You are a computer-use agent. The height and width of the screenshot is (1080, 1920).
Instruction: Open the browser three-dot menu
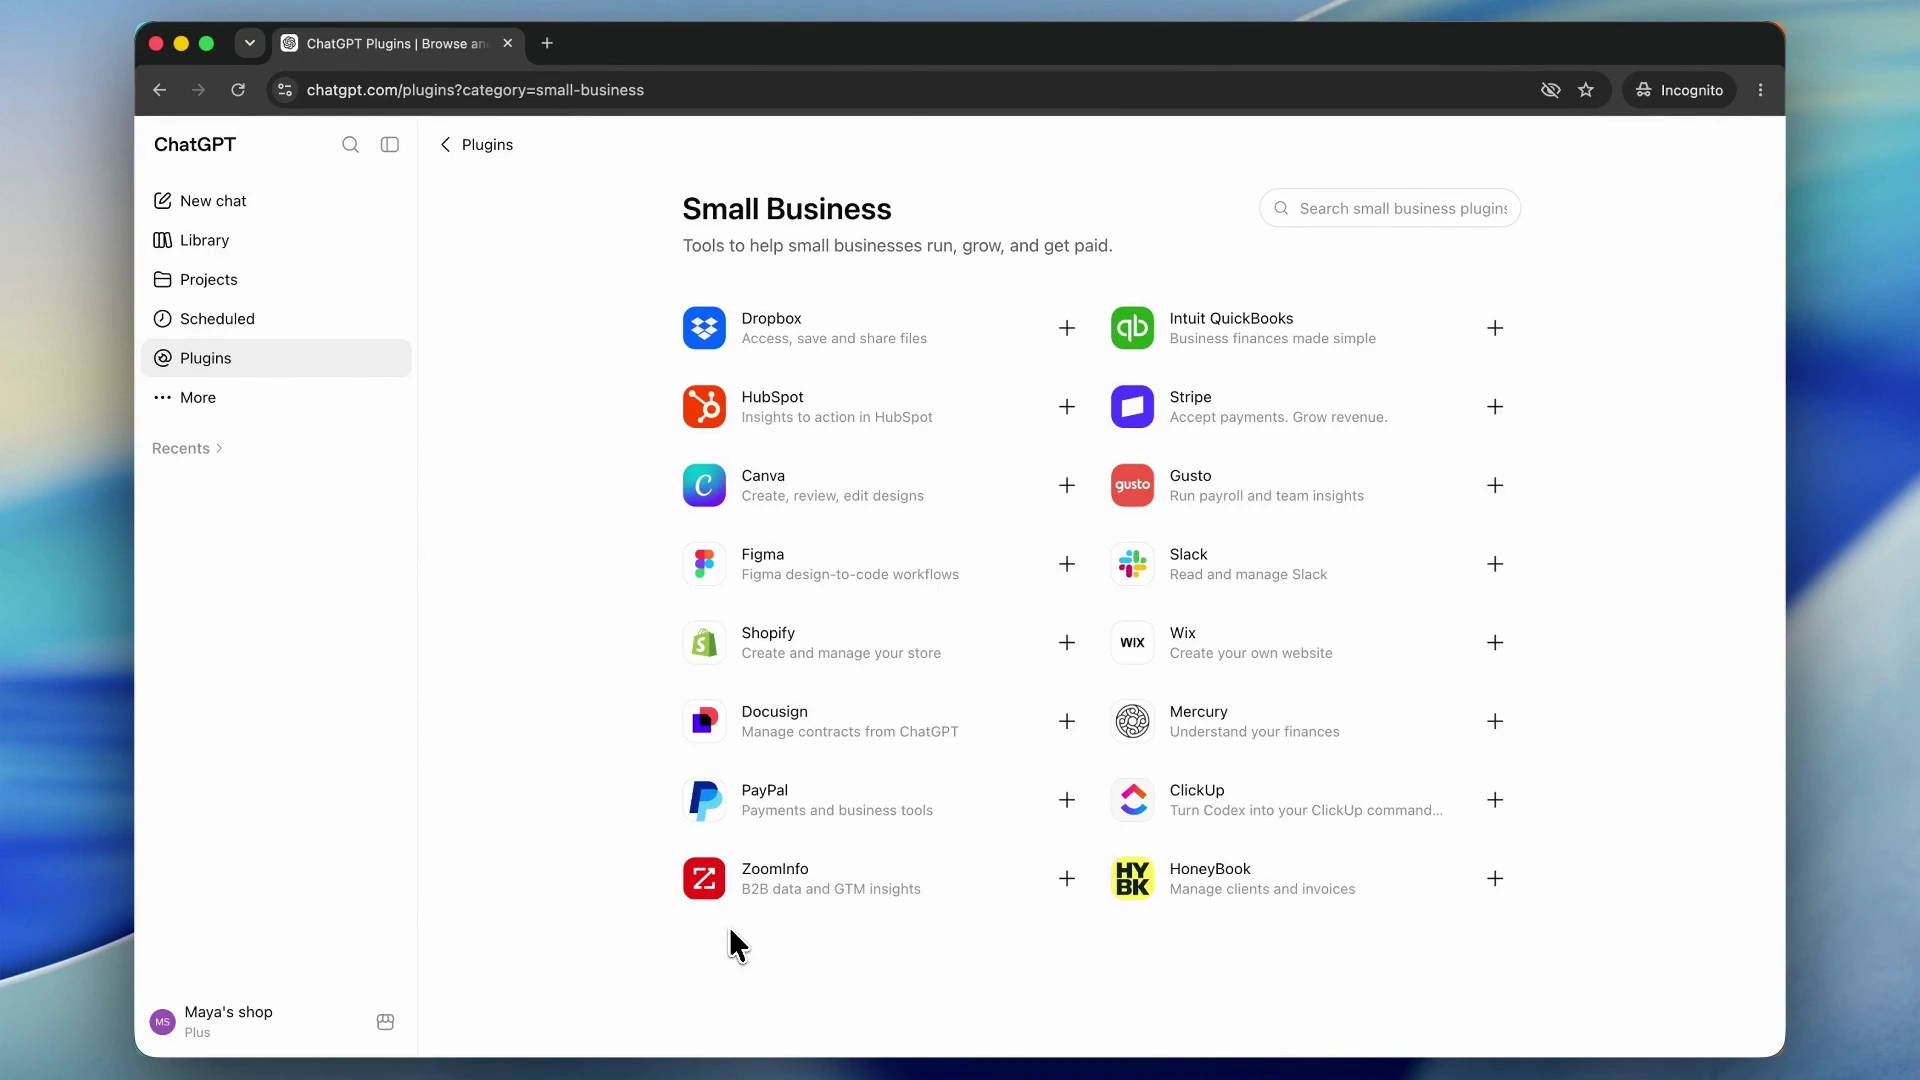pos(1761,90)
